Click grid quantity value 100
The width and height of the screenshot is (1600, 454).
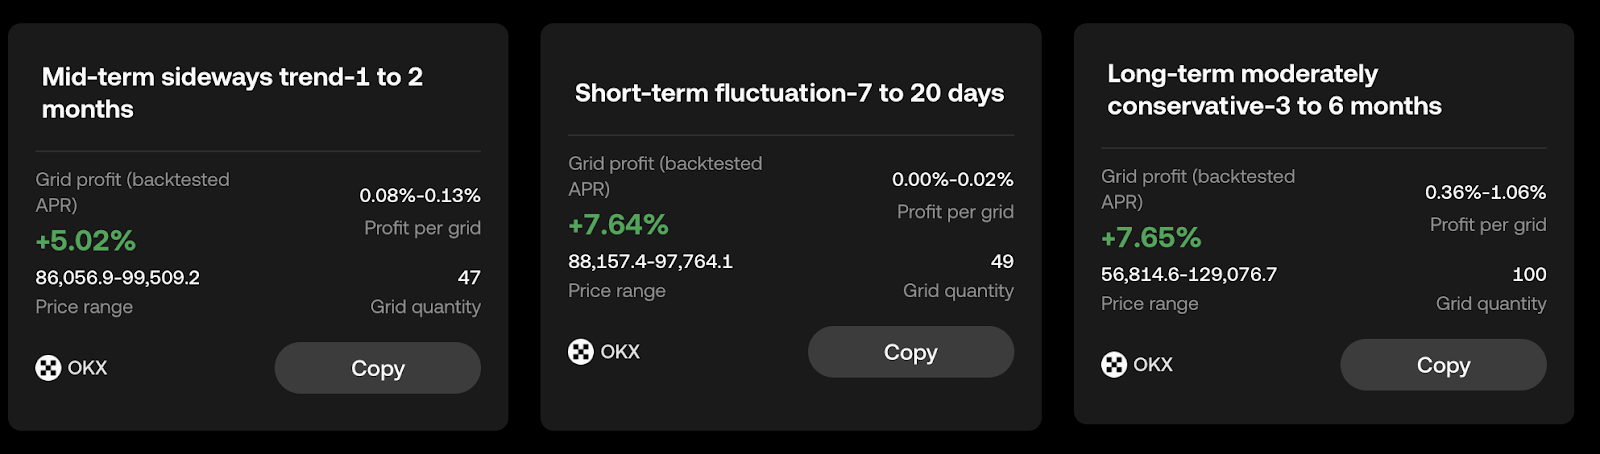tap(1529, 274)
